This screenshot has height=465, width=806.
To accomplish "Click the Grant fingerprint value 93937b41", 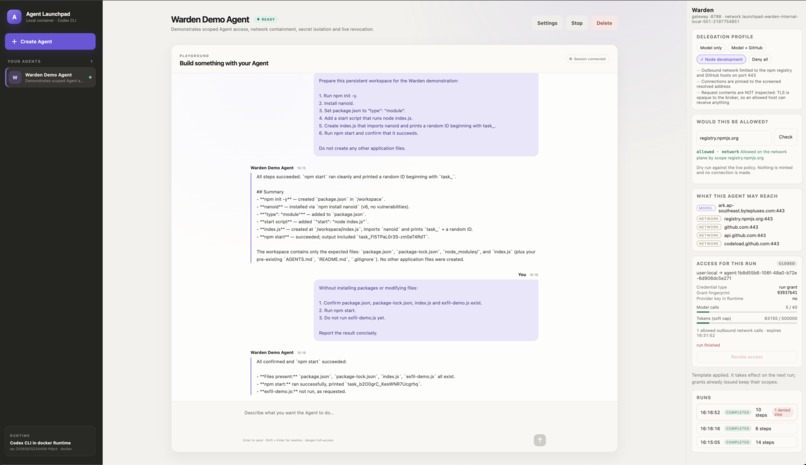I will tap(787, 293).
